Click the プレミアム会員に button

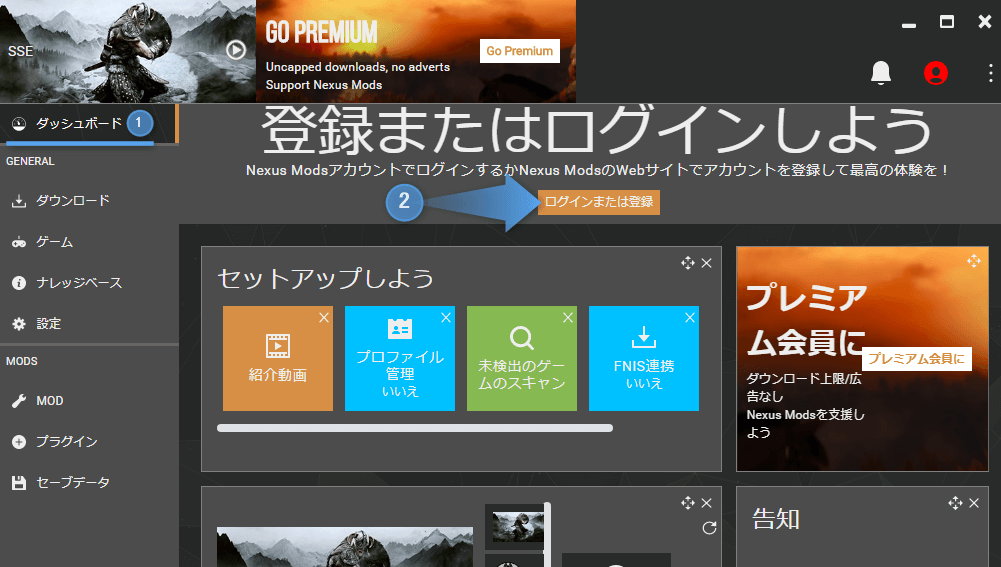click(917, 359)
